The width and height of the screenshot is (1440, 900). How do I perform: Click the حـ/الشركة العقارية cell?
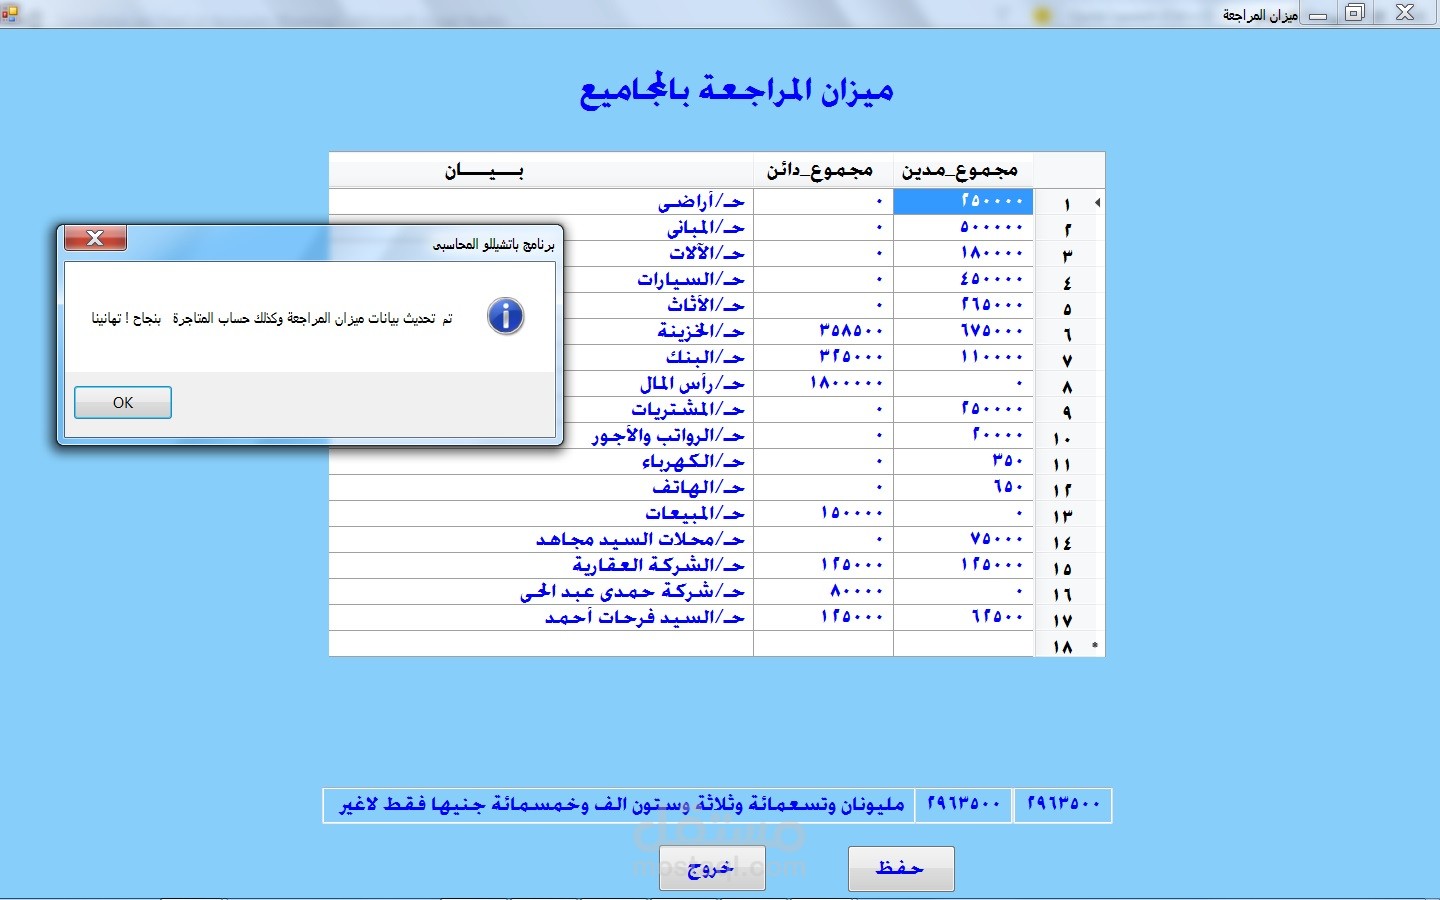(541, 566)
